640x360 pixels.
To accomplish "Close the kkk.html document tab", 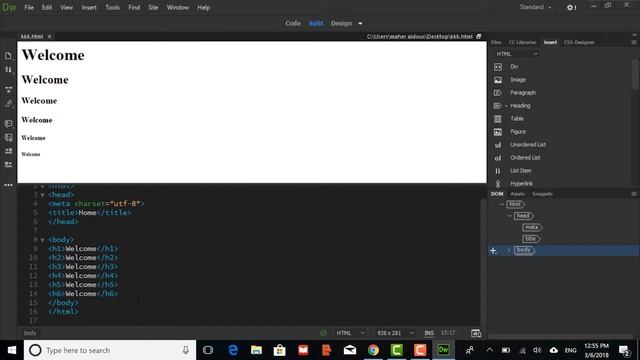I will tap(49, 36).
